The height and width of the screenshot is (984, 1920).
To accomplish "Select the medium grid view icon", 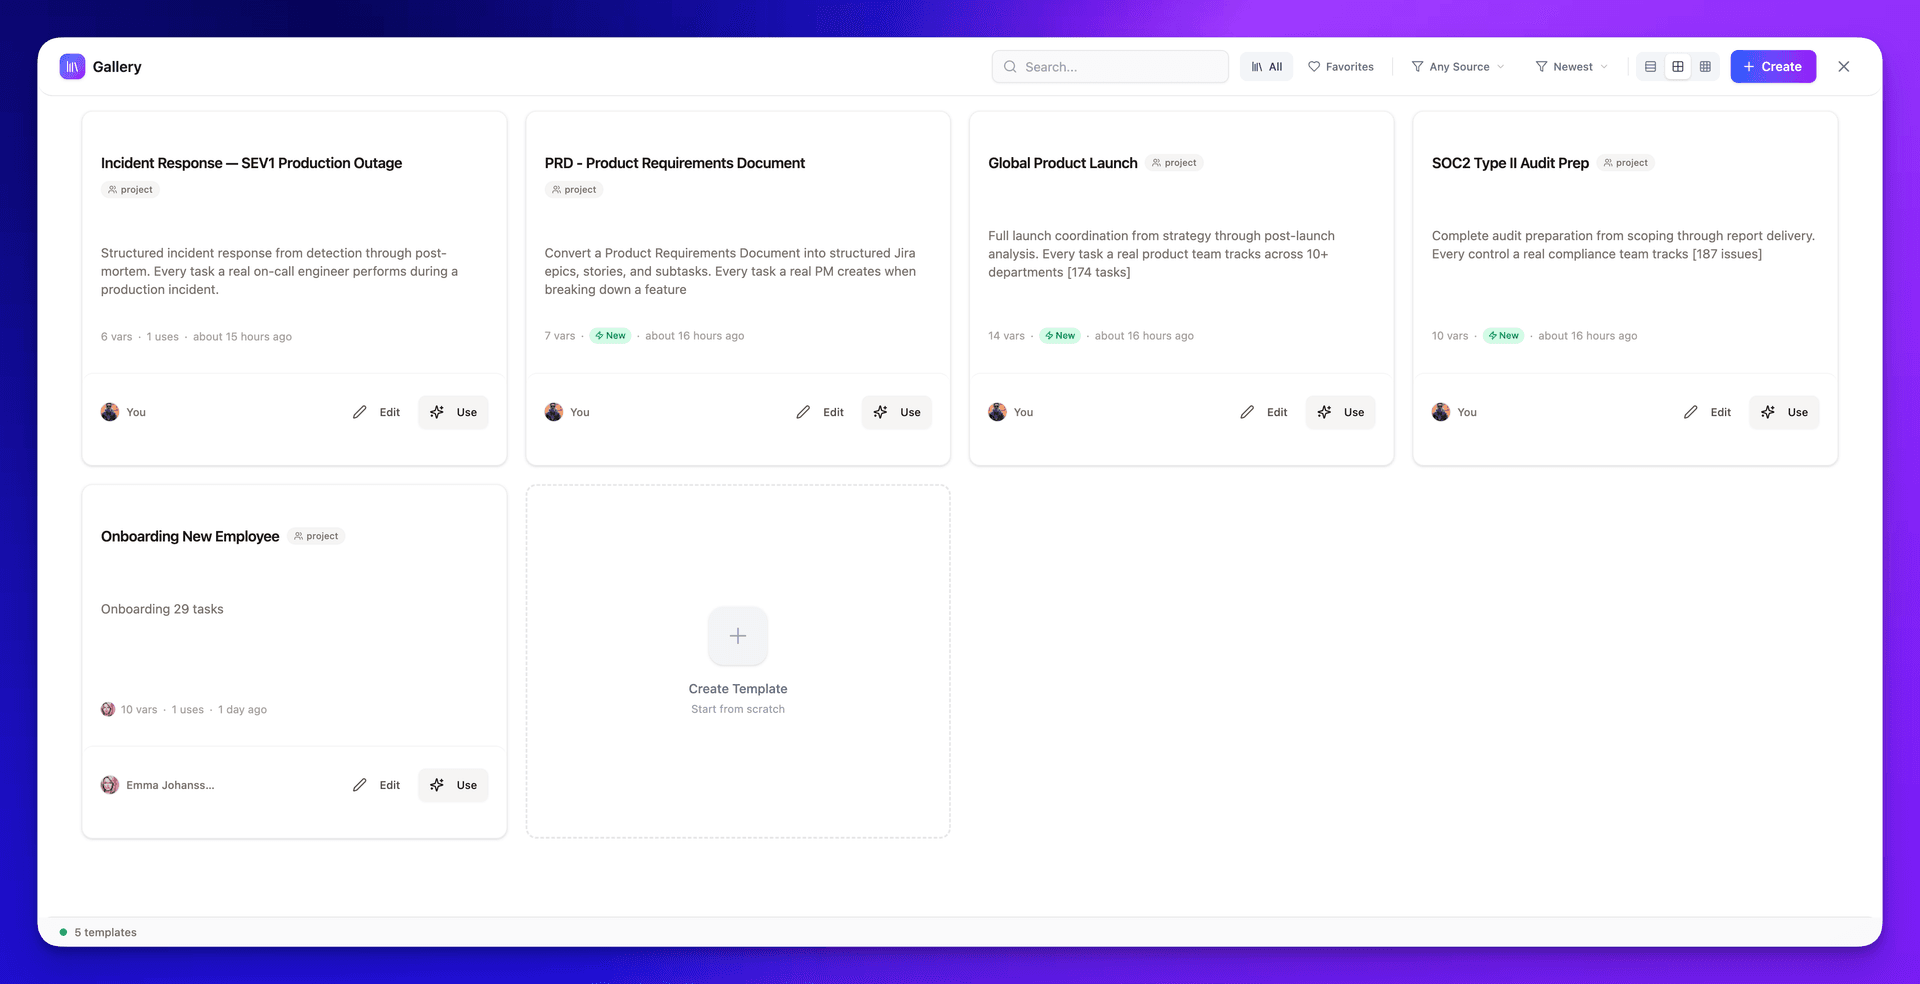I will (1678, 66).
